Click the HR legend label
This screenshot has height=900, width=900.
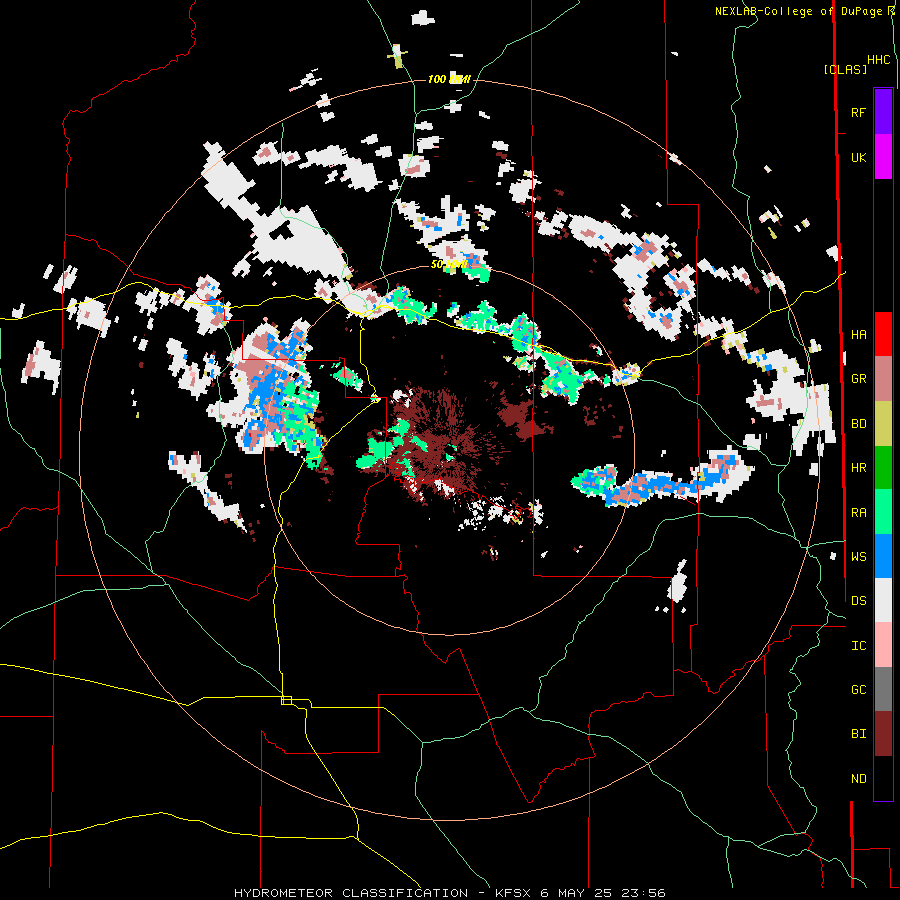click(x=858, y=468)
